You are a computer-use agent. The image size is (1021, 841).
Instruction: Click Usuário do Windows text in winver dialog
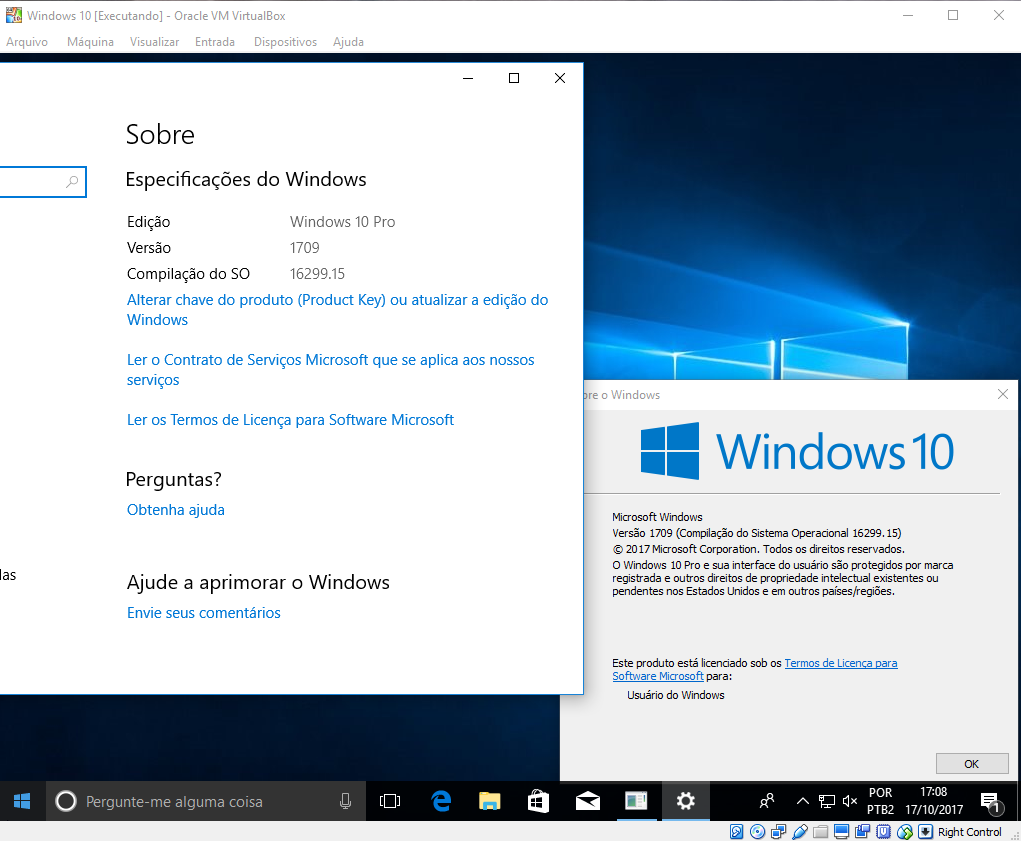coord(675,695)
